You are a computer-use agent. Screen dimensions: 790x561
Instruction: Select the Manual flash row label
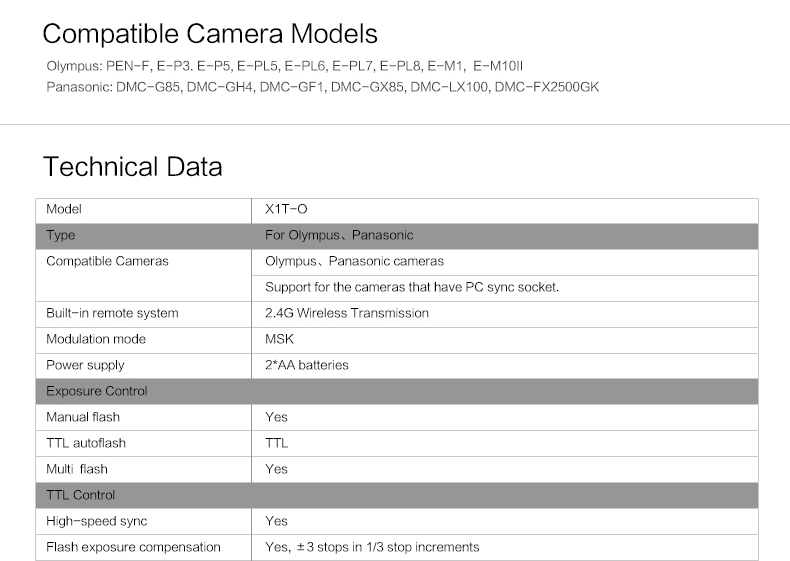(83, 417)
